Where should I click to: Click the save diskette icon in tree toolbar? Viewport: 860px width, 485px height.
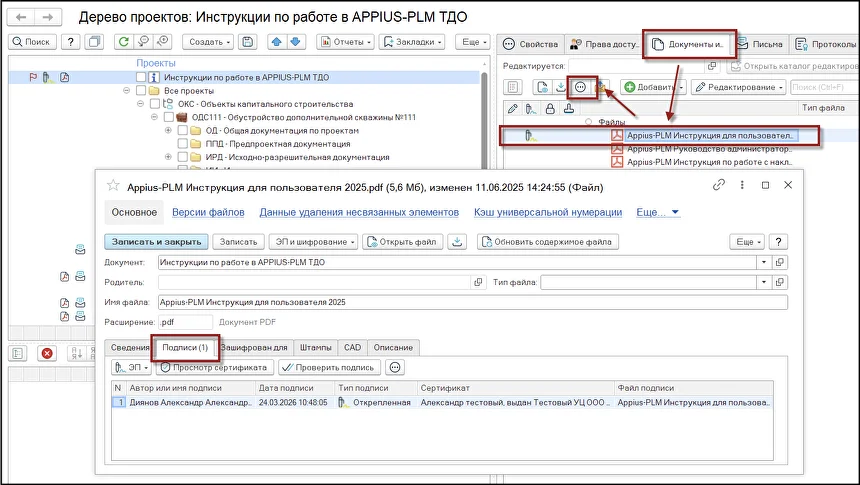click(x=248, y=42)
